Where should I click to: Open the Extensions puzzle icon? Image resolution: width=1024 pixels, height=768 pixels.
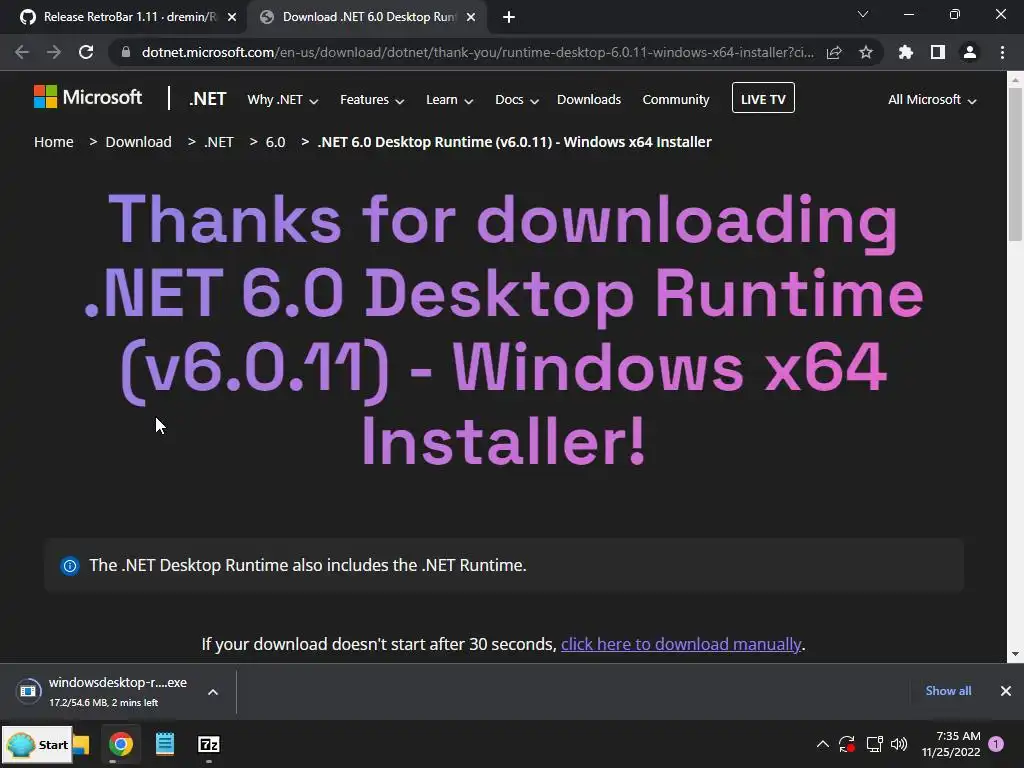pos(906,52)
